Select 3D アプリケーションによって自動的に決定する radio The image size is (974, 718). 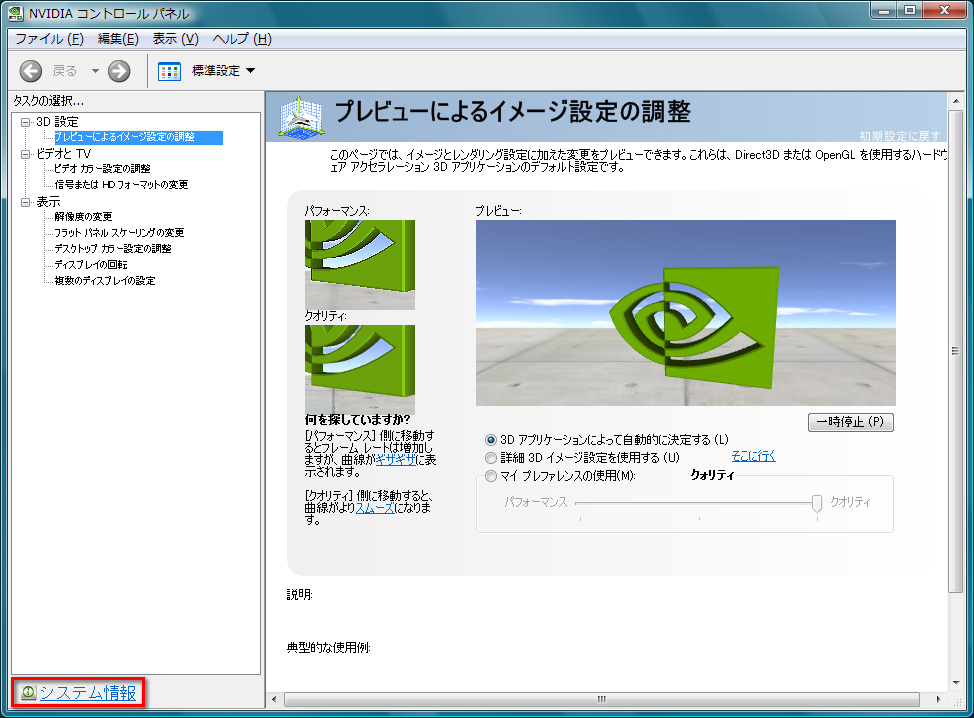tap(491, 440)
